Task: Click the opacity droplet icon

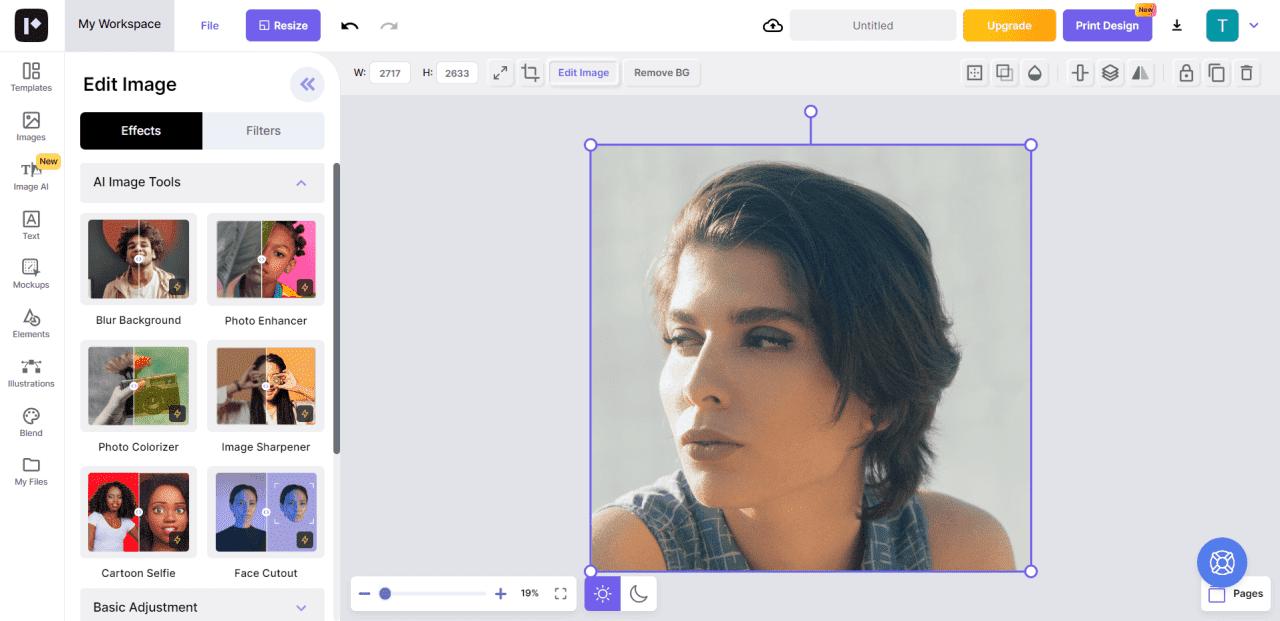Action: point(1035,73)
